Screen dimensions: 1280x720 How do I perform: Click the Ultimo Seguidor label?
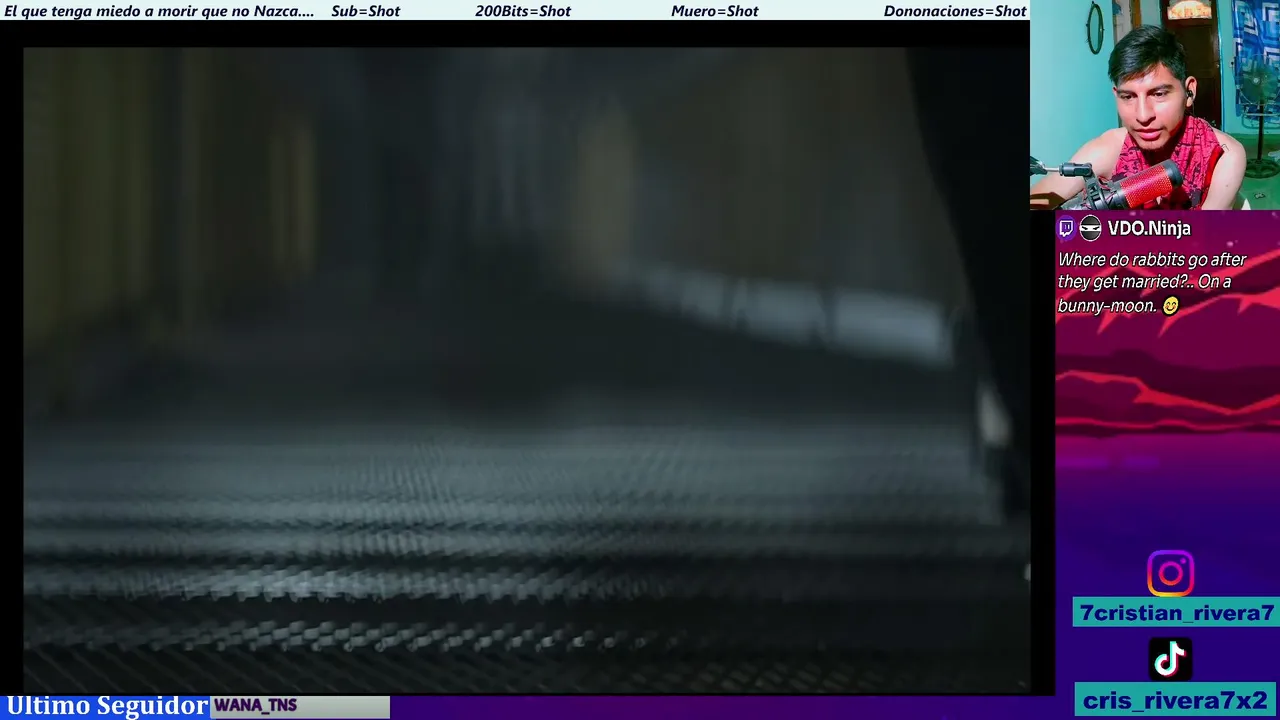[x=107, y=706]
